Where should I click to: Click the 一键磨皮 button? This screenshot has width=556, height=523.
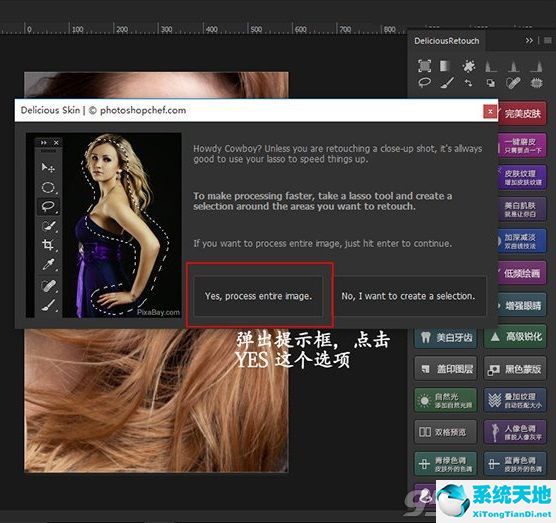click(x=522, y=146)
